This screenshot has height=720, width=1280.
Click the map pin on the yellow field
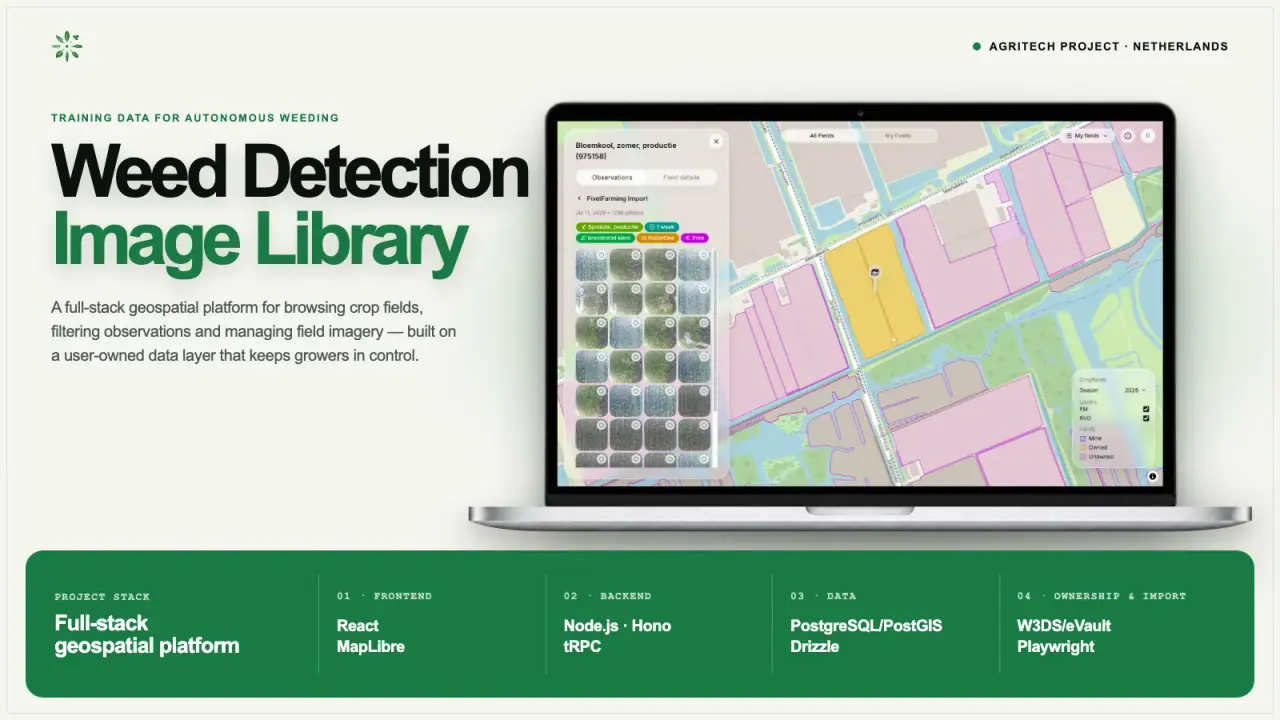click(875, 271)
